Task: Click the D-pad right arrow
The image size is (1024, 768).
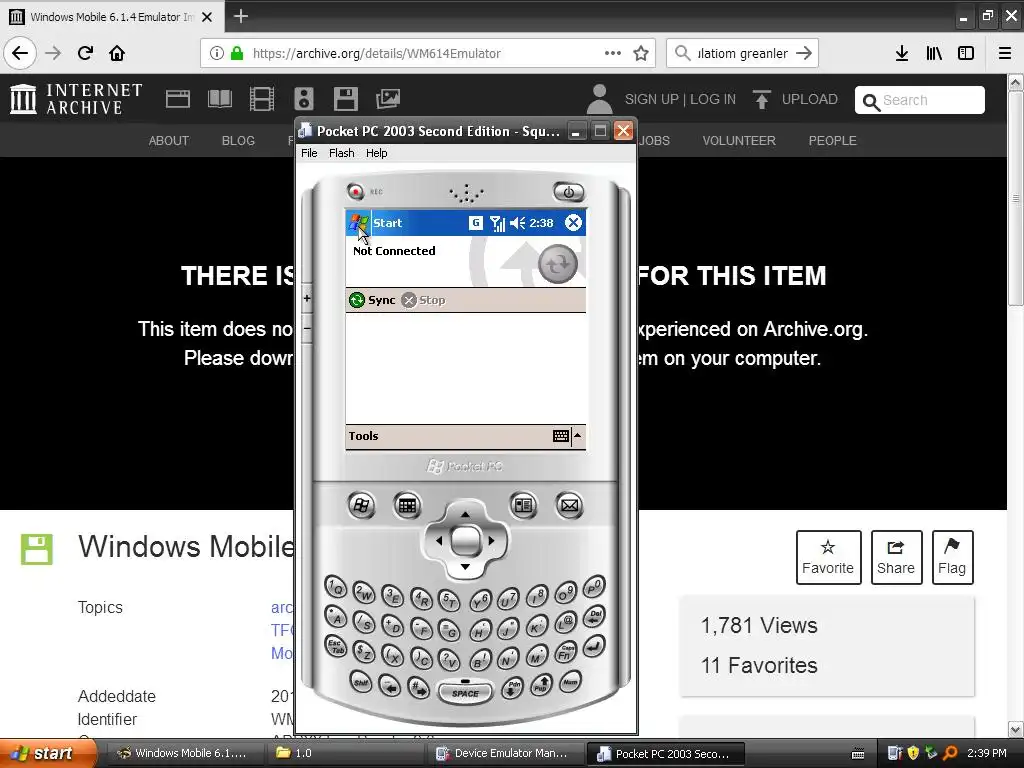Action: [492, 540]
